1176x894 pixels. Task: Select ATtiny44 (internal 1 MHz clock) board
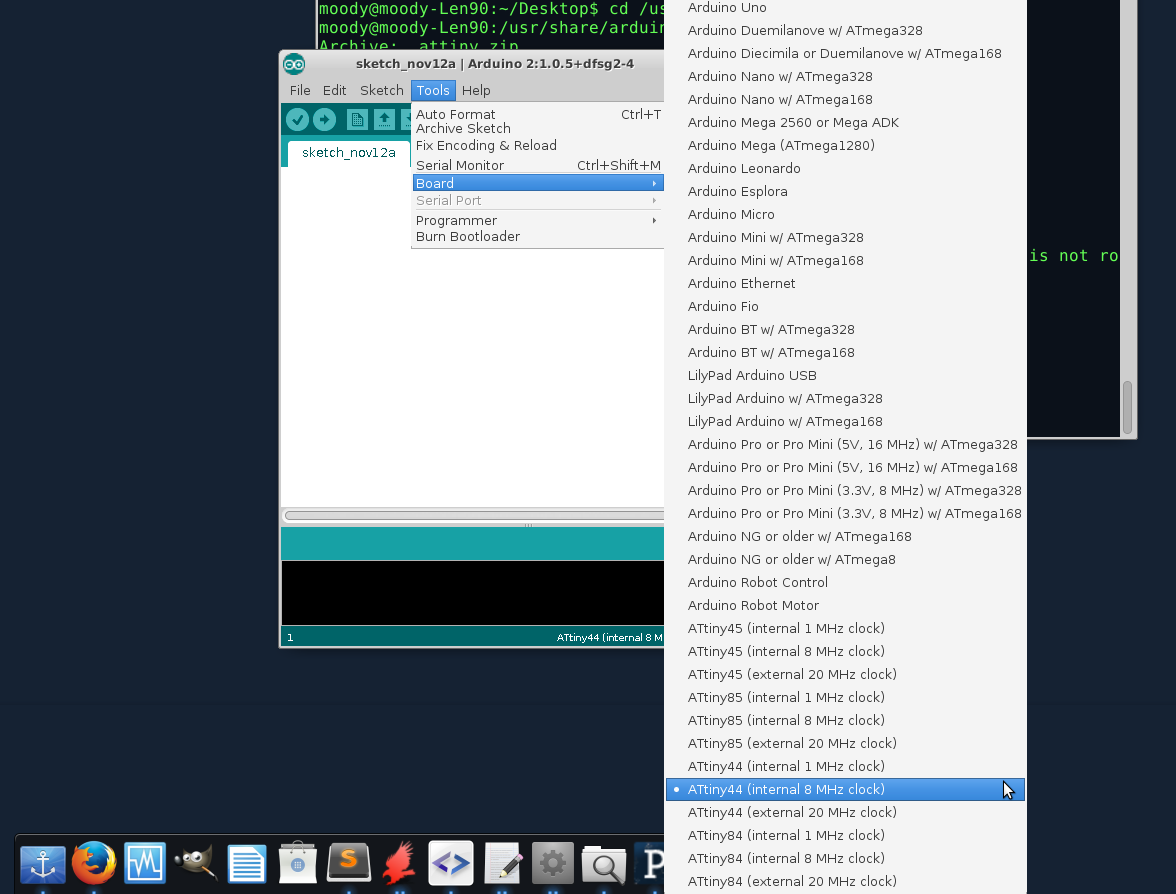pyautogui.click(x=845, y=766)
